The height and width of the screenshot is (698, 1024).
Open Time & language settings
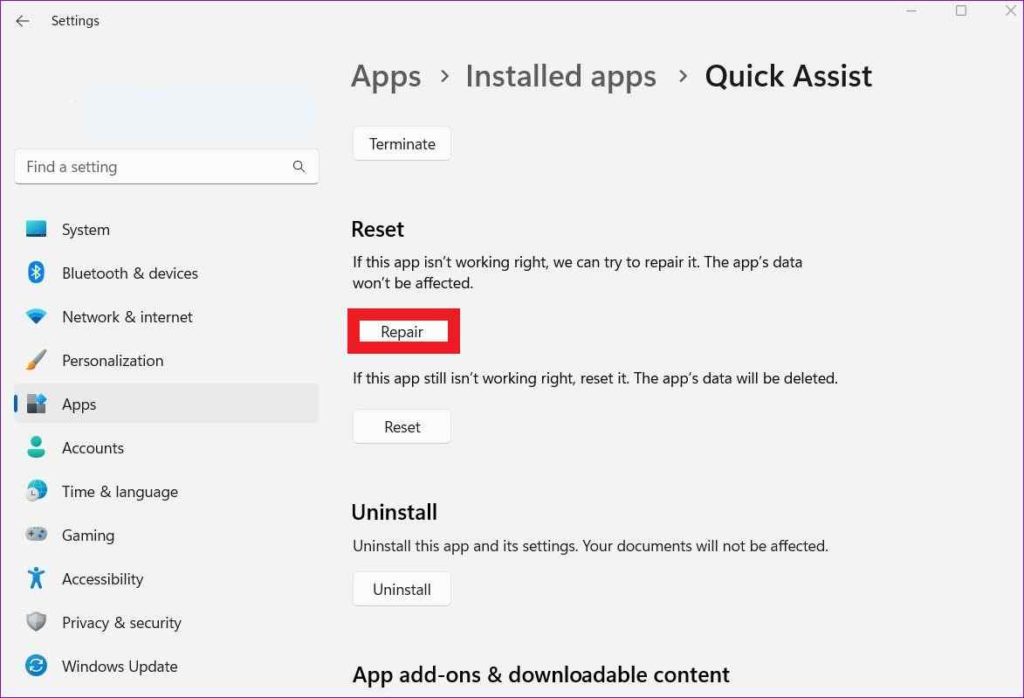coord(166,491)
